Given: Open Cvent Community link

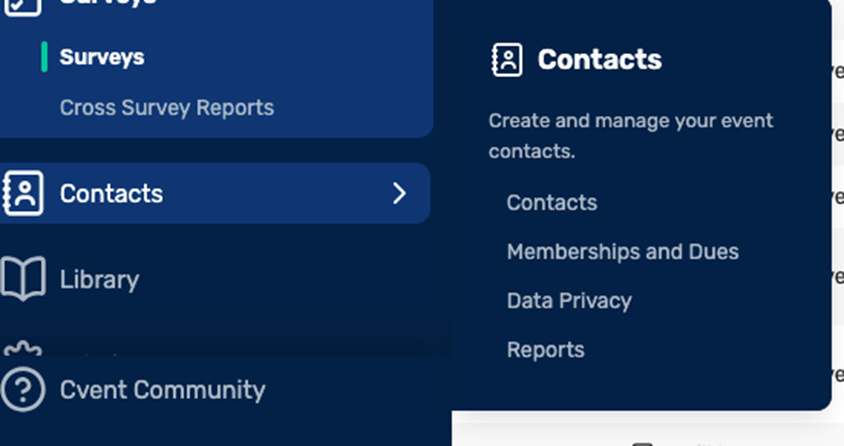Looking at the screenshot, I should click(163, 390).
